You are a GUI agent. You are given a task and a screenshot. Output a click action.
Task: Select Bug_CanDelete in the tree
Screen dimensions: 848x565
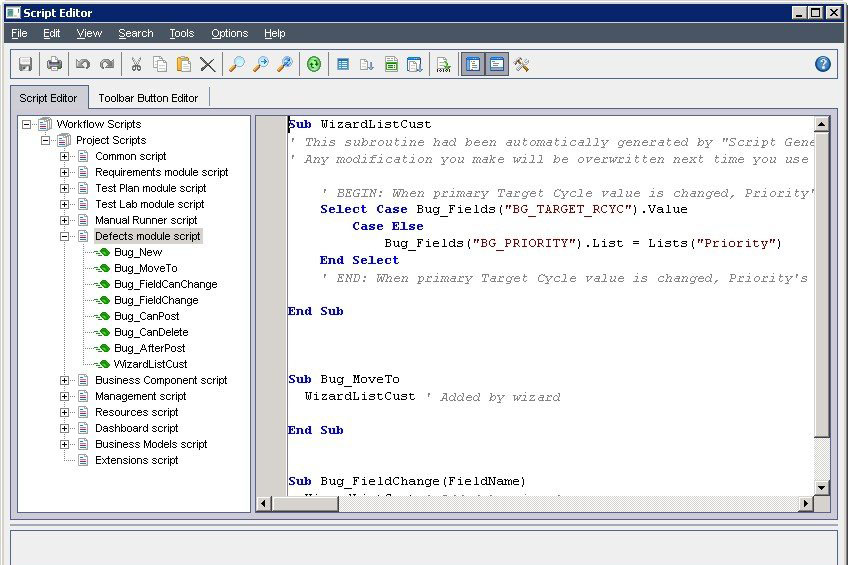(151, 332)
